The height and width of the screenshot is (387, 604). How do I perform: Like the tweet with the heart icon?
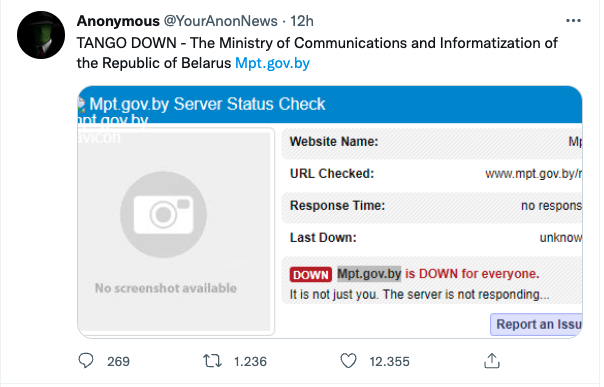tap(349, 361)
